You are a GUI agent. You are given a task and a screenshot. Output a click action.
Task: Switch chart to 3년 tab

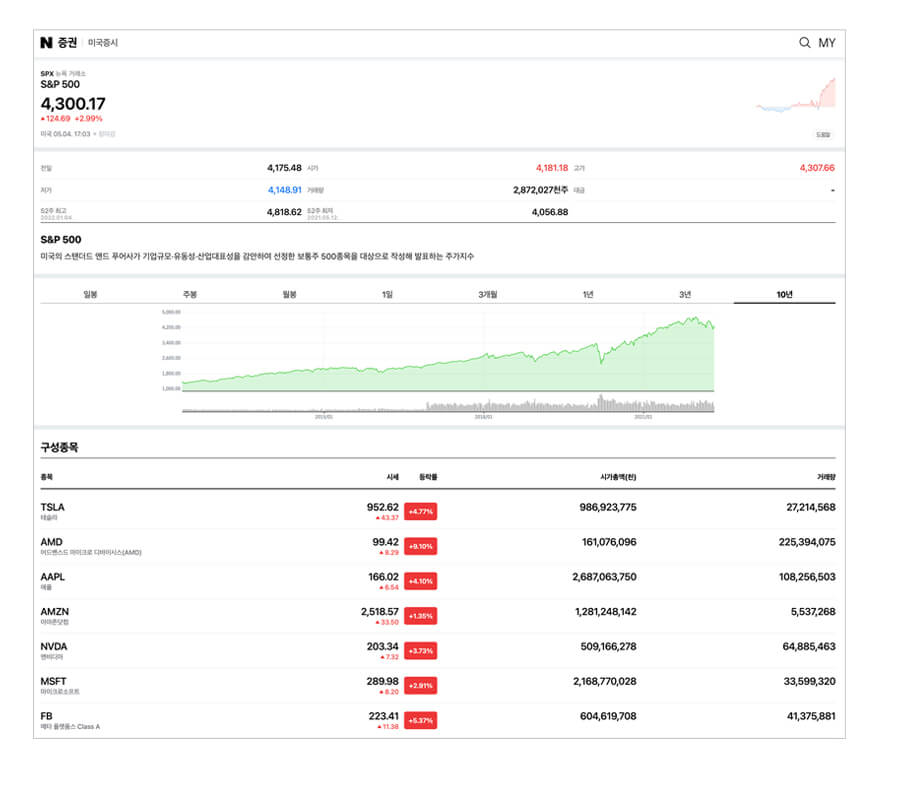point(685,294)
